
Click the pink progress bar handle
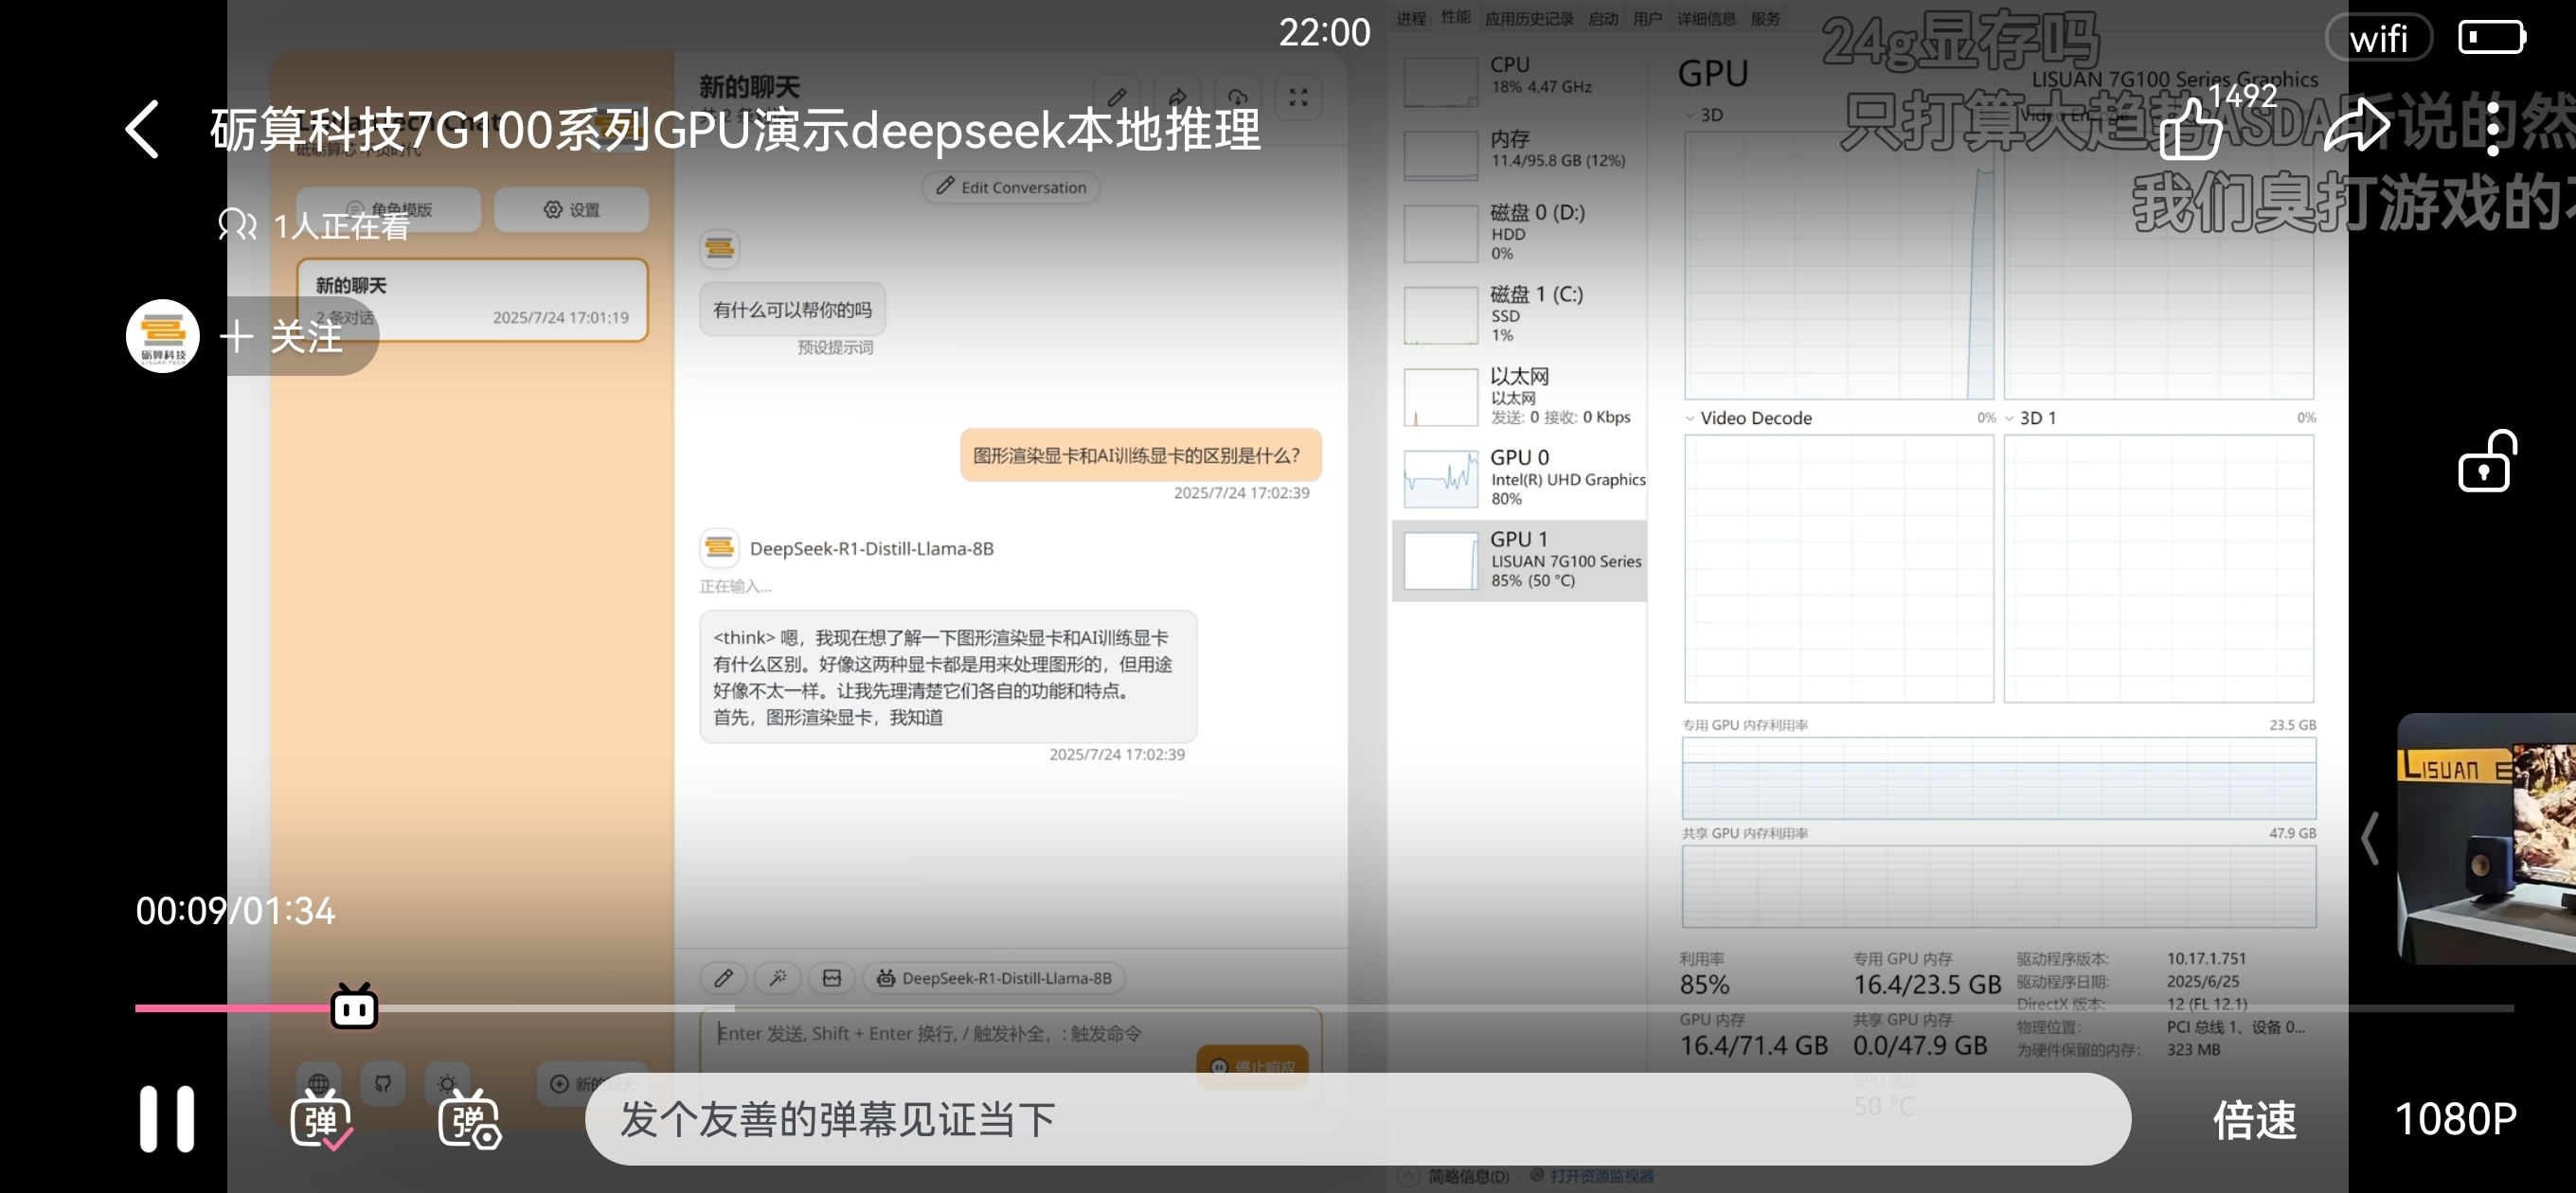point(354,1006)
